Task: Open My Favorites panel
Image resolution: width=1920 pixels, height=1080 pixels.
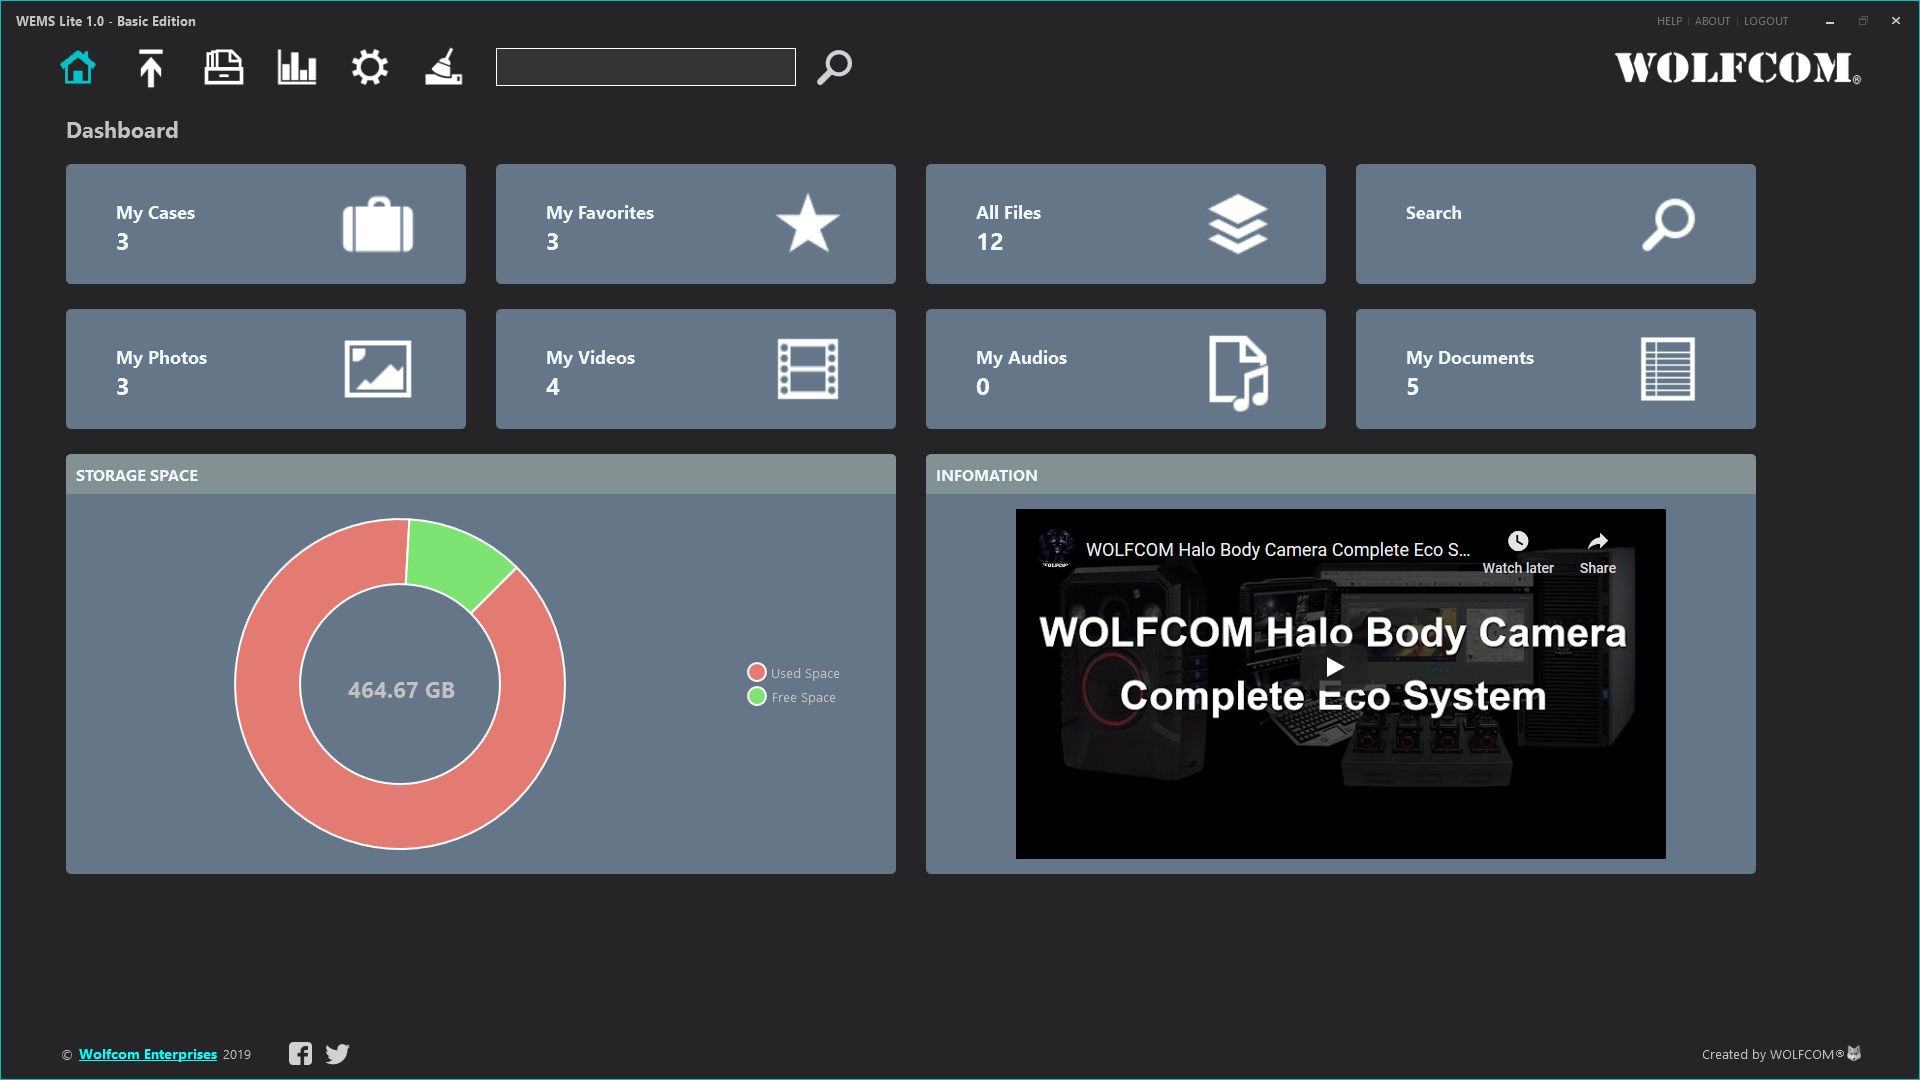Action: coord(695,224)
